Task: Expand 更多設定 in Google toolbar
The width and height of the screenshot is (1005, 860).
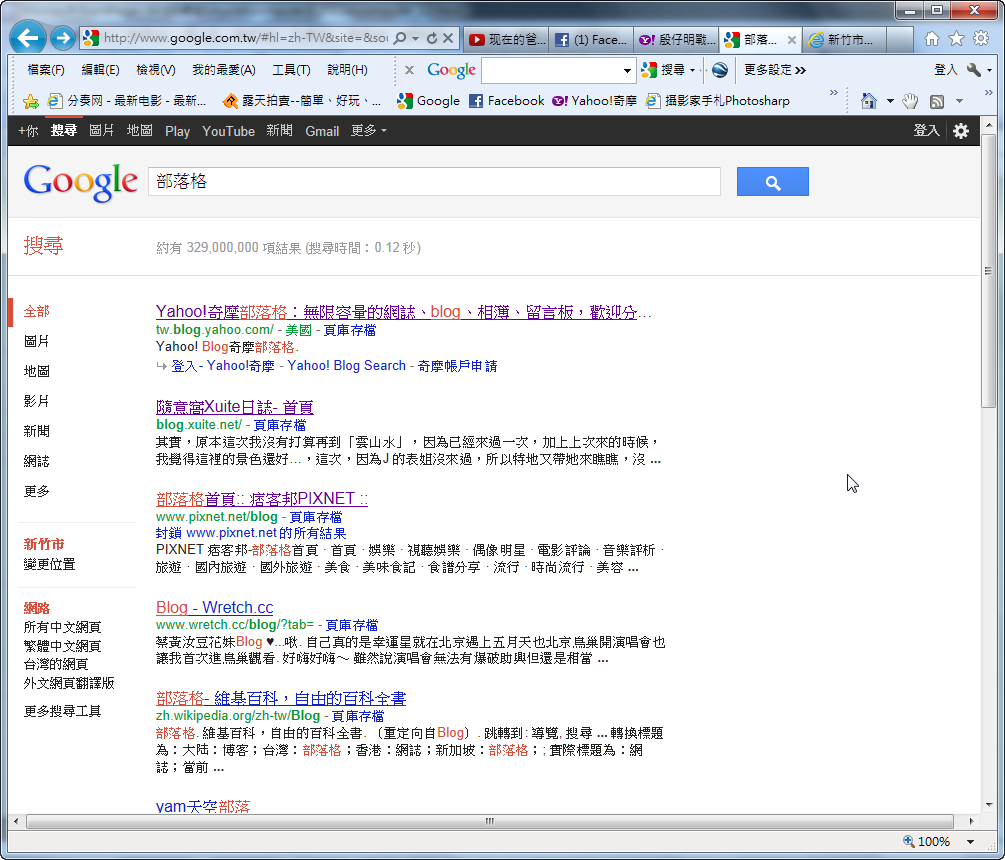Action: tap(775, 70)
